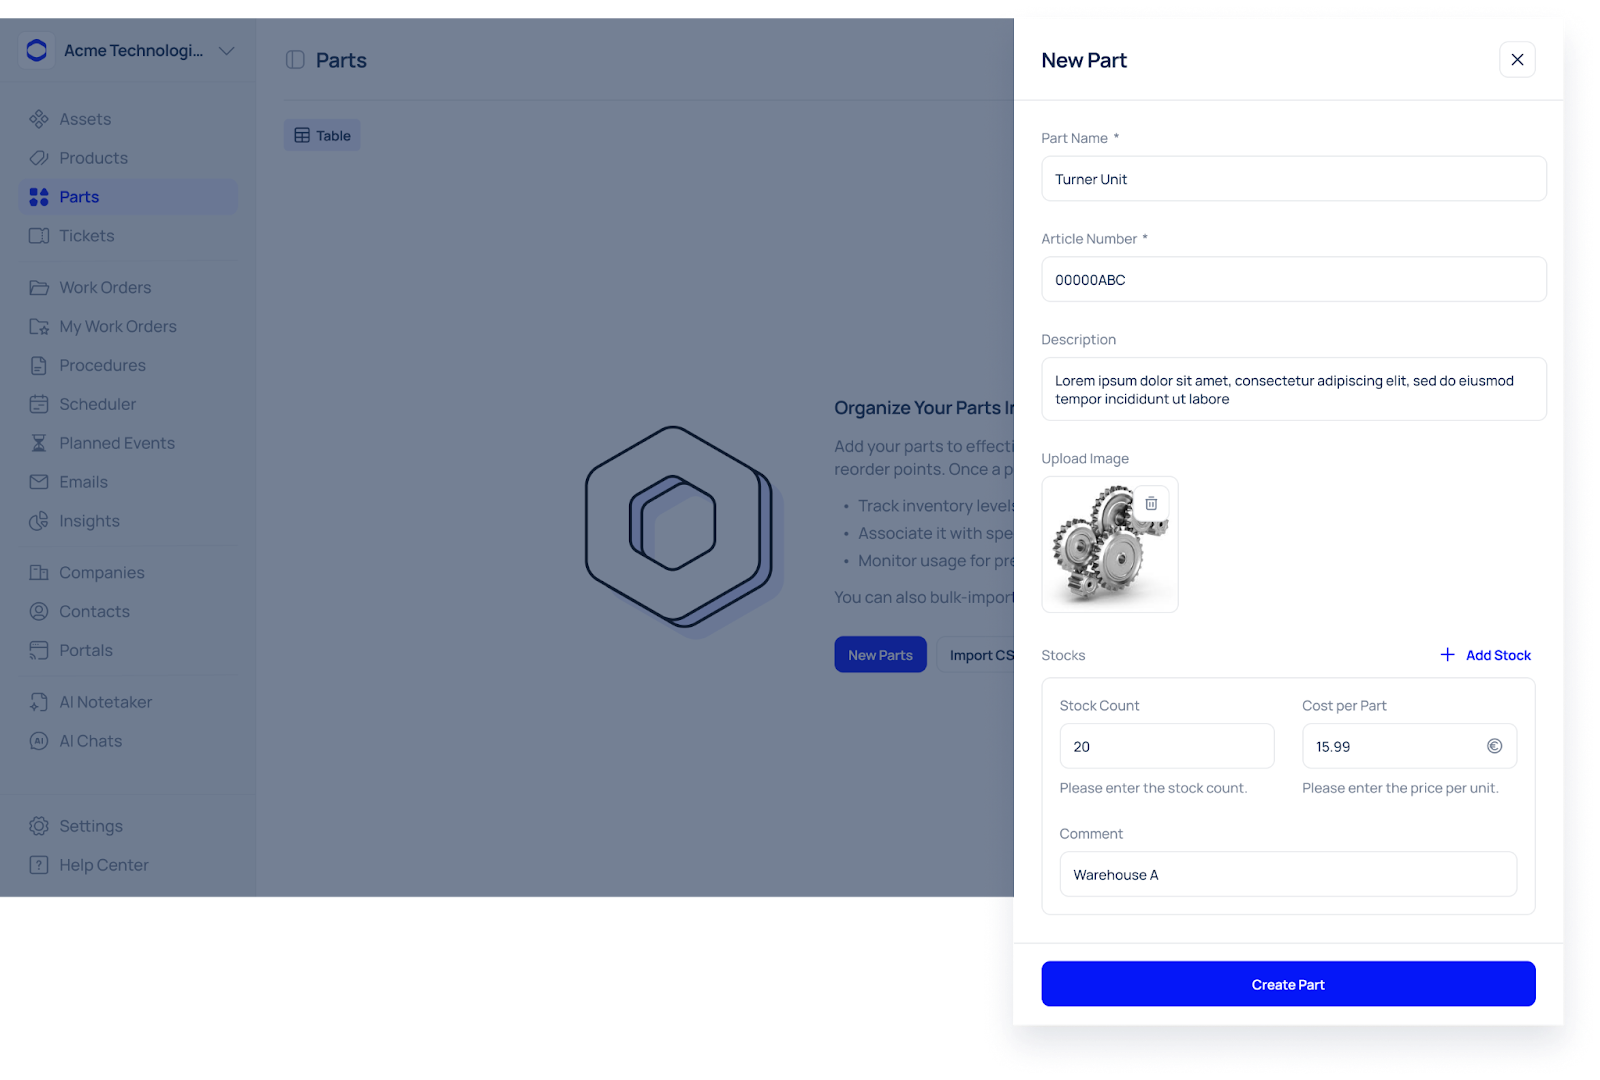Click the Companies building icon
This screenshot has height=1080, width=1600.
point(39,573)
